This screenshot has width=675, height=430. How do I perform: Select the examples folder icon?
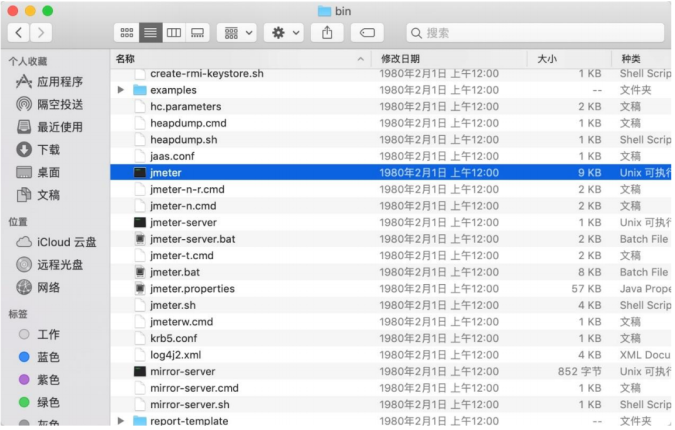point(140,90)
